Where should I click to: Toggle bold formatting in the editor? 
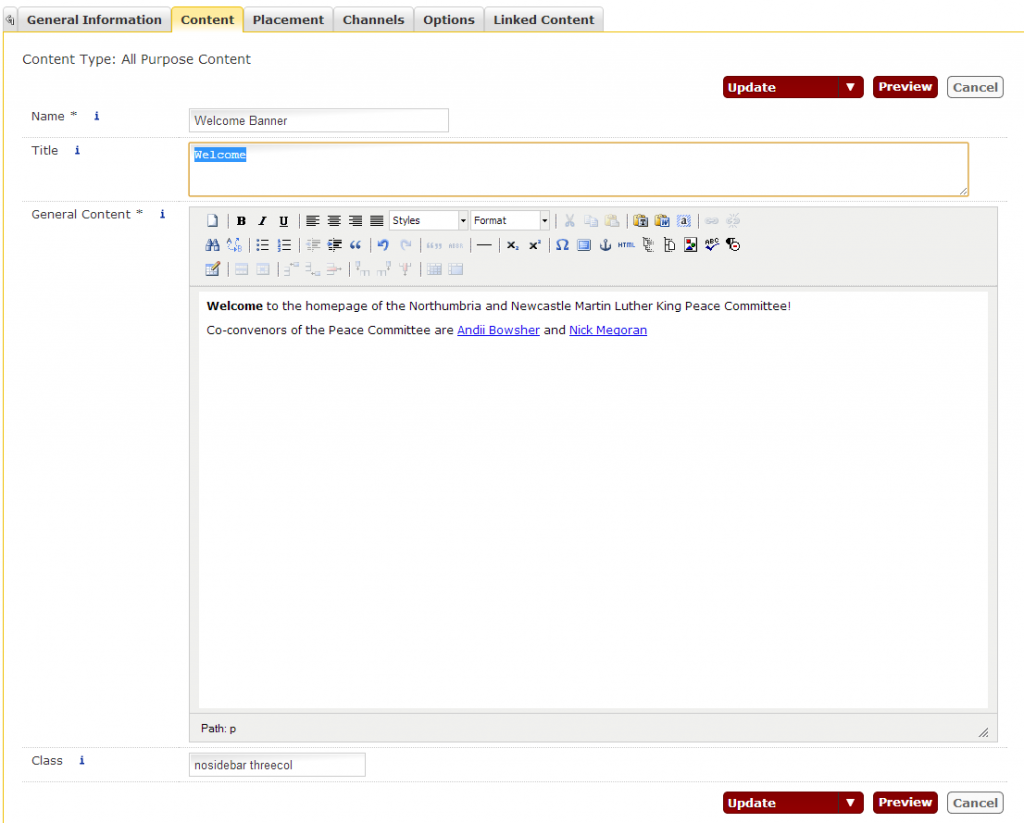tap(241, 221)
